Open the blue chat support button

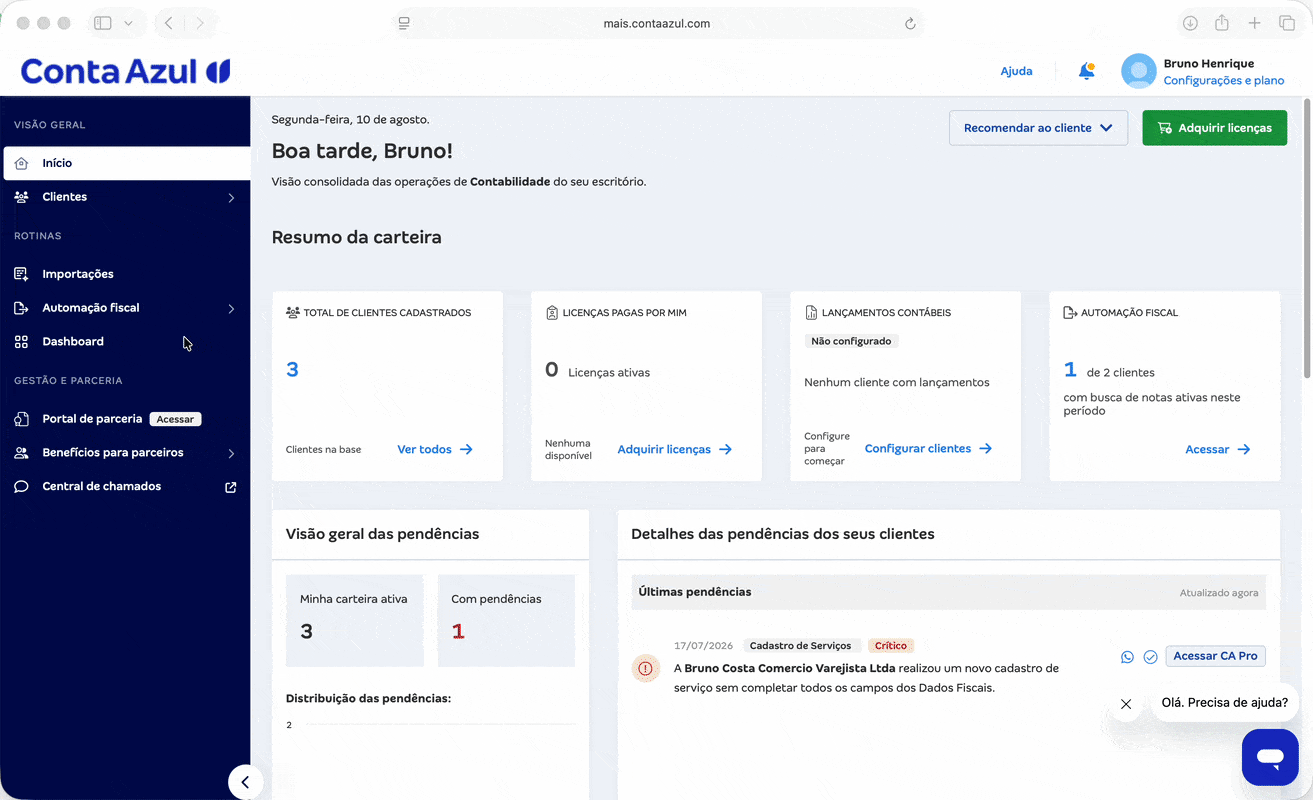pos(1270,757)
